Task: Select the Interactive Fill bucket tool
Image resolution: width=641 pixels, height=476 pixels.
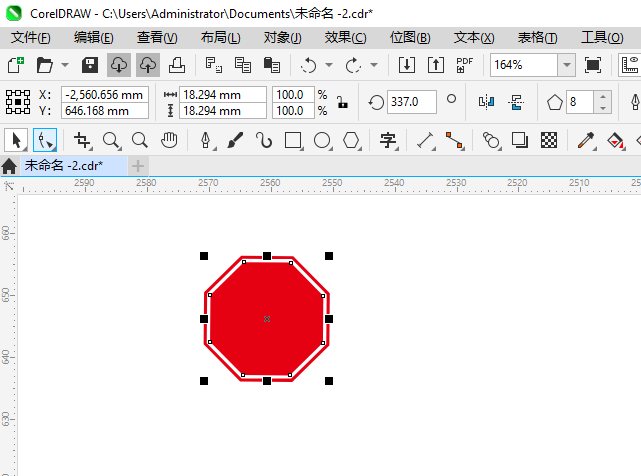Action: click(x=615, y=140)
